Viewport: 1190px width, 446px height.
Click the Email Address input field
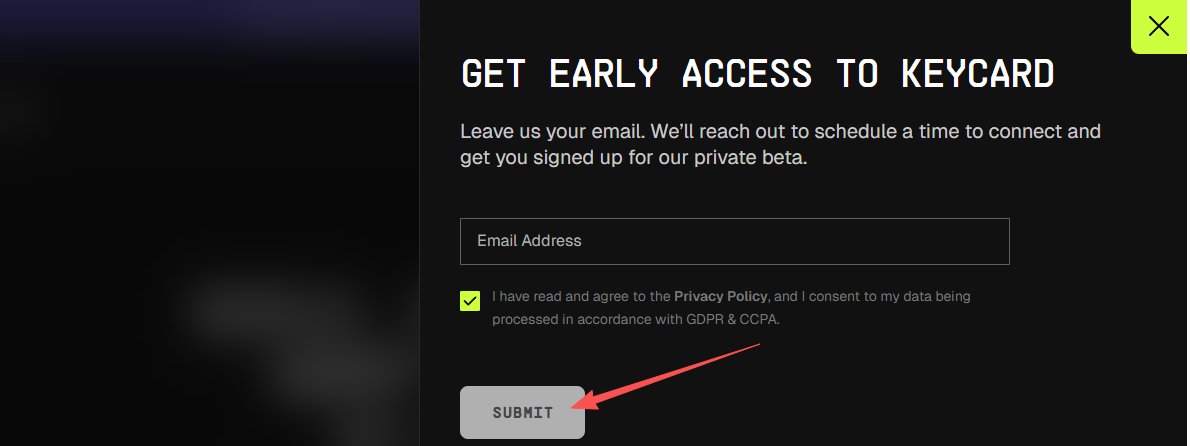[734, 241]
